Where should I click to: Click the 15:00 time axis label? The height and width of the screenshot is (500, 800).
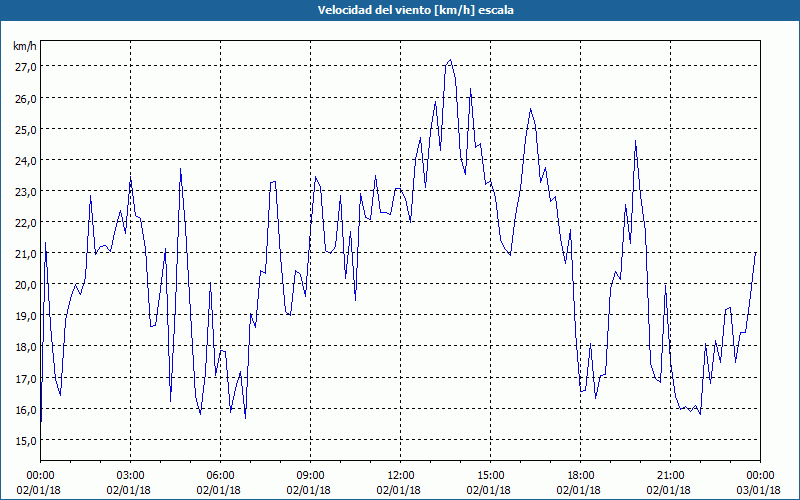(x=490, y=476)
